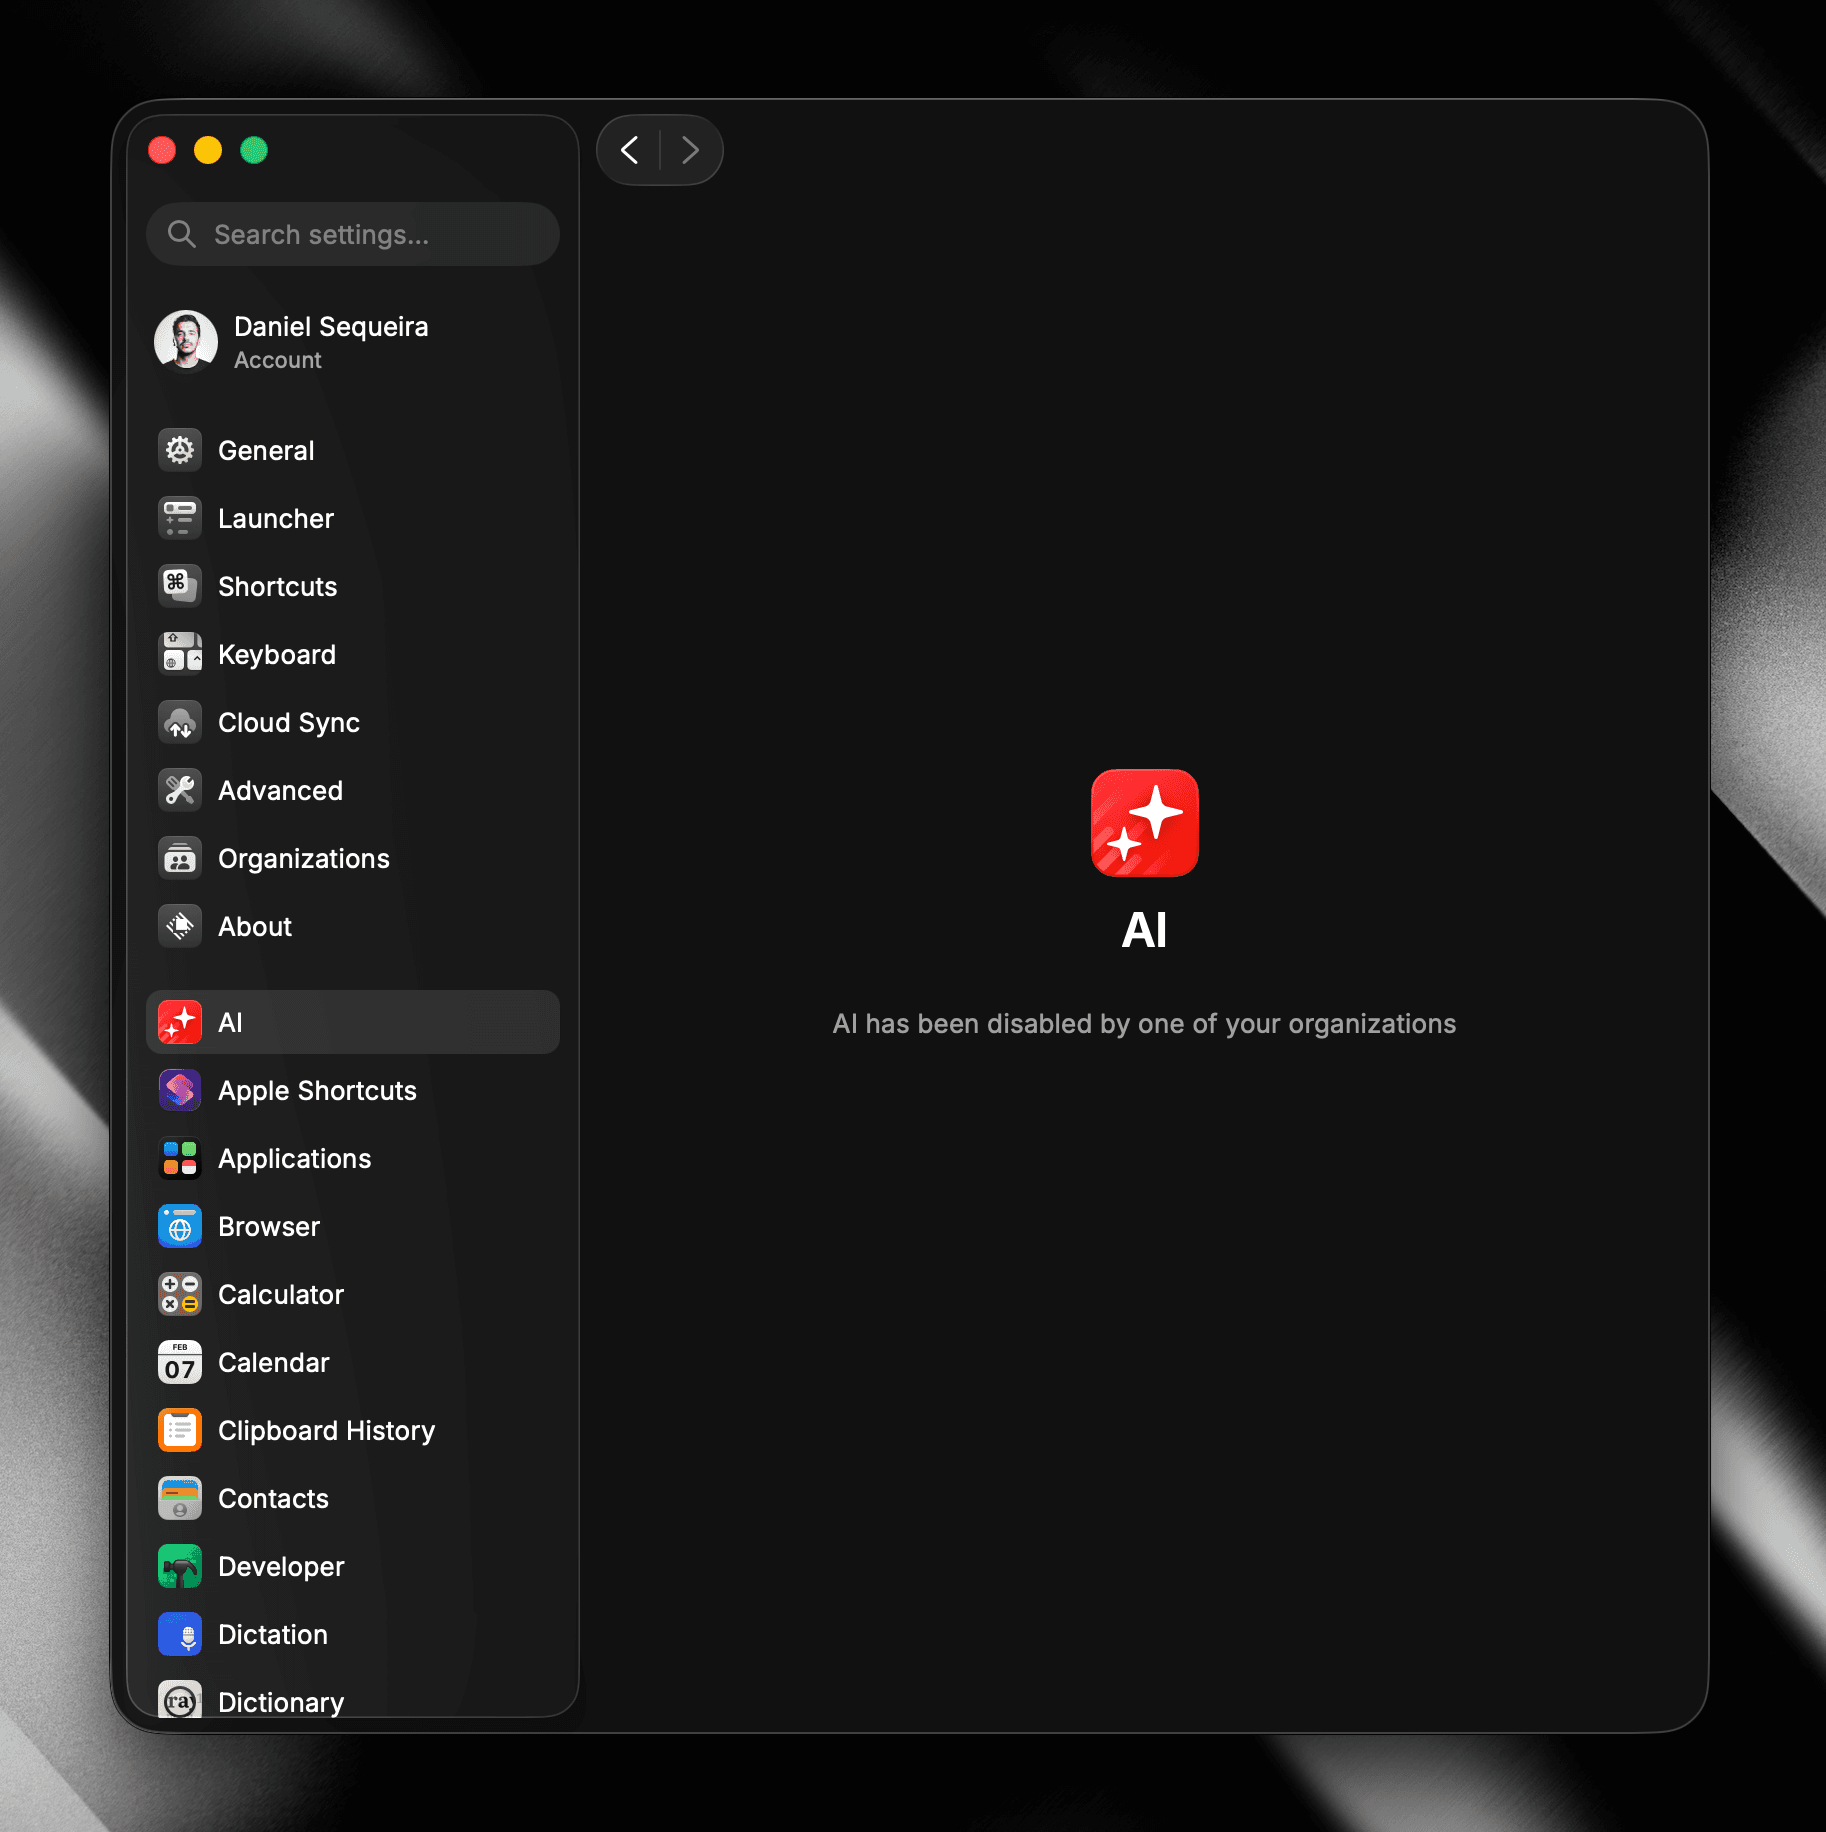This screenshot has width=1826, height=1832.
Task: Open Shortcuts command-key icon
Action: click(180, 587)
